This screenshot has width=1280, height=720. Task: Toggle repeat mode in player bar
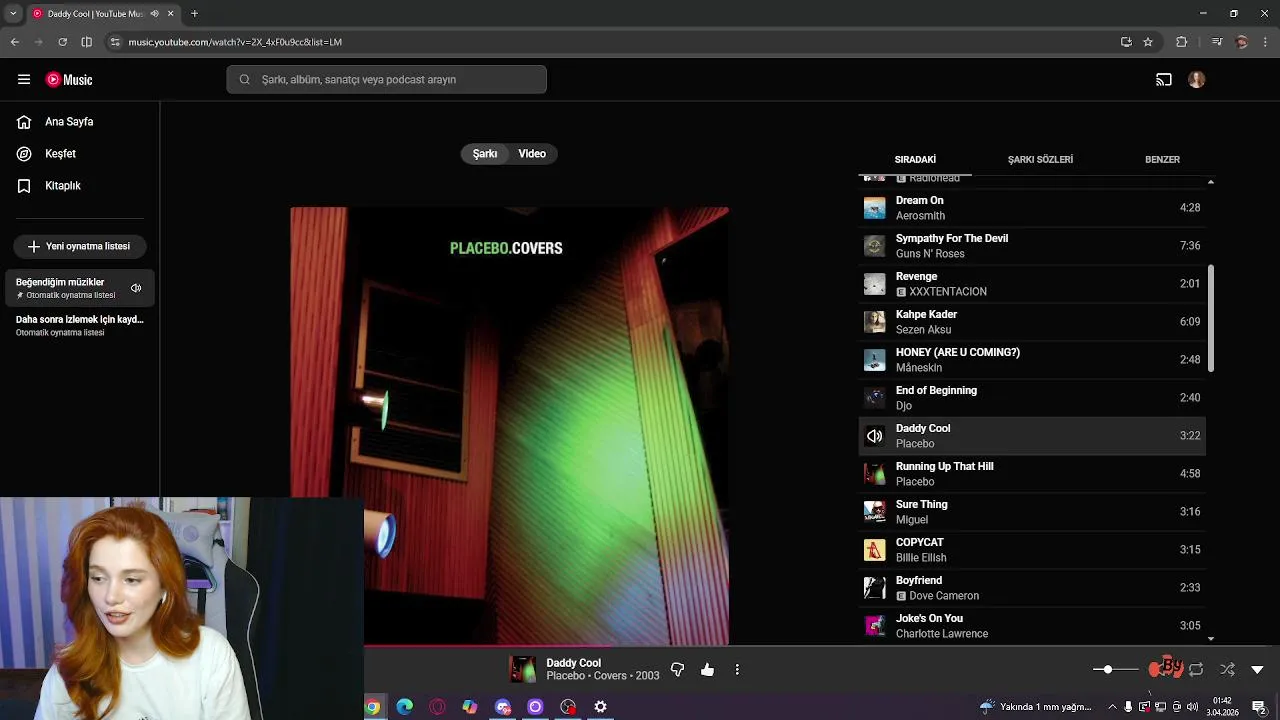pyautogui.click(x=1196, y=669)
